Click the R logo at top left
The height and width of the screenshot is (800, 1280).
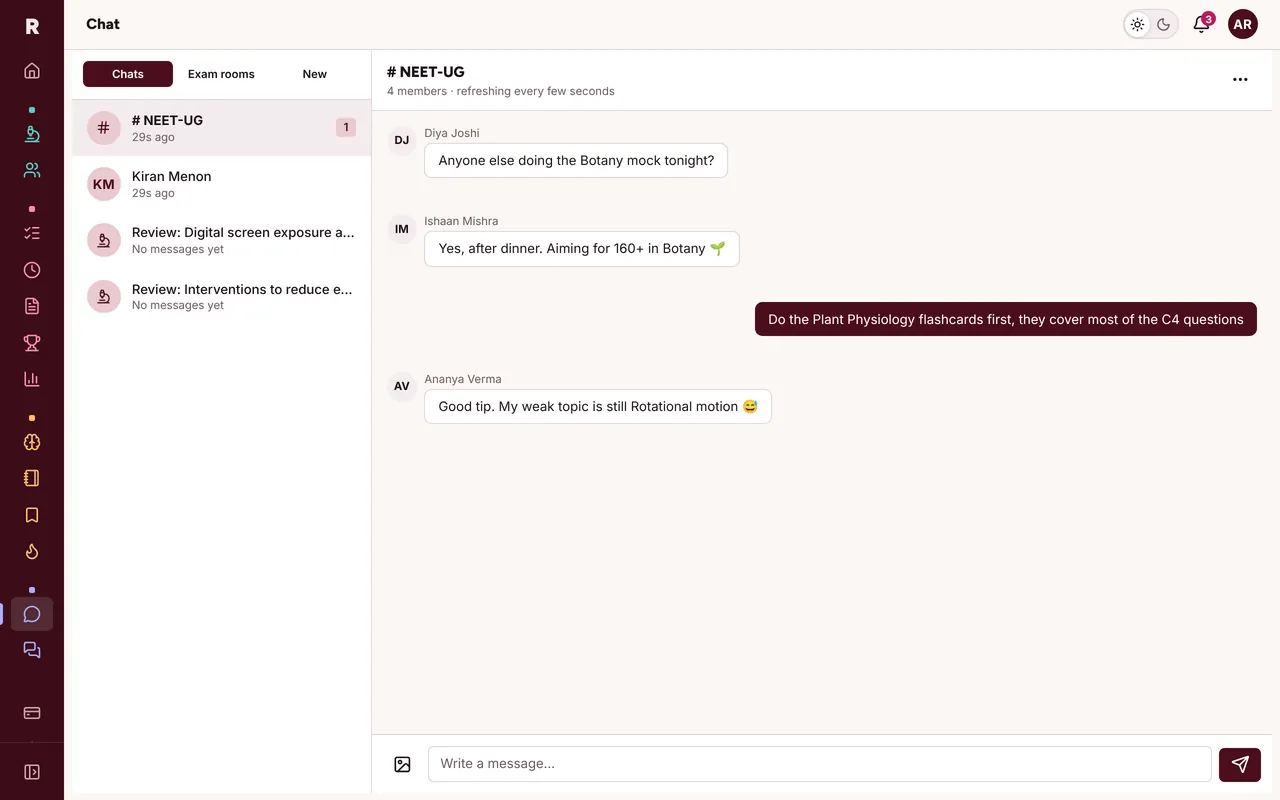(32, 26)
